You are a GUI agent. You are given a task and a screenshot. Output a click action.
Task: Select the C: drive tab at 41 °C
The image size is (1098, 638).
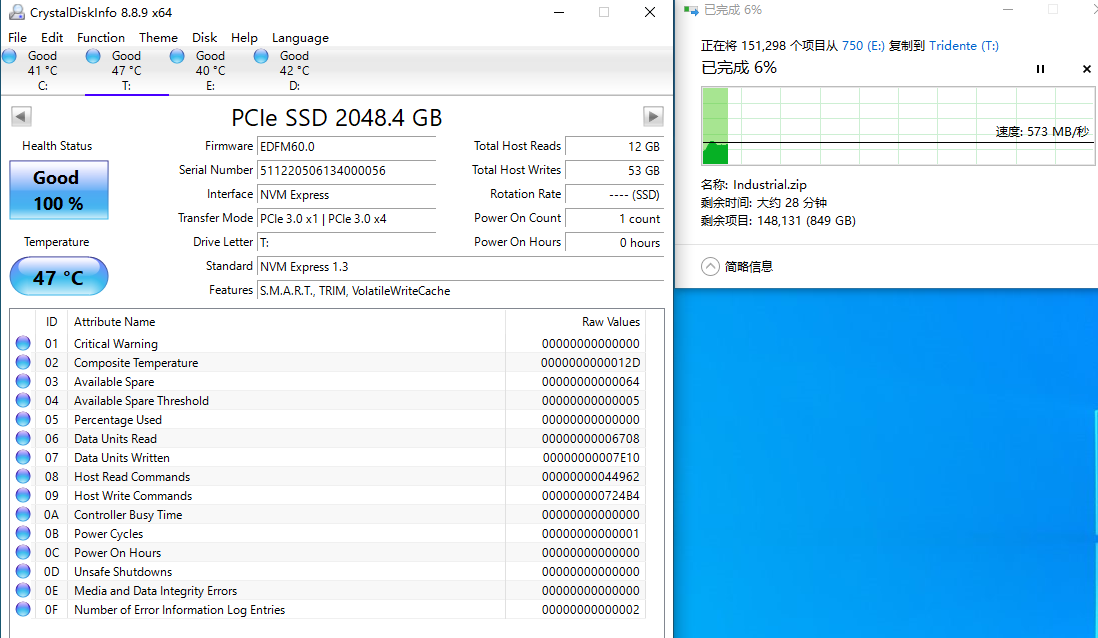pyautogui.click(x=43, y=70)
